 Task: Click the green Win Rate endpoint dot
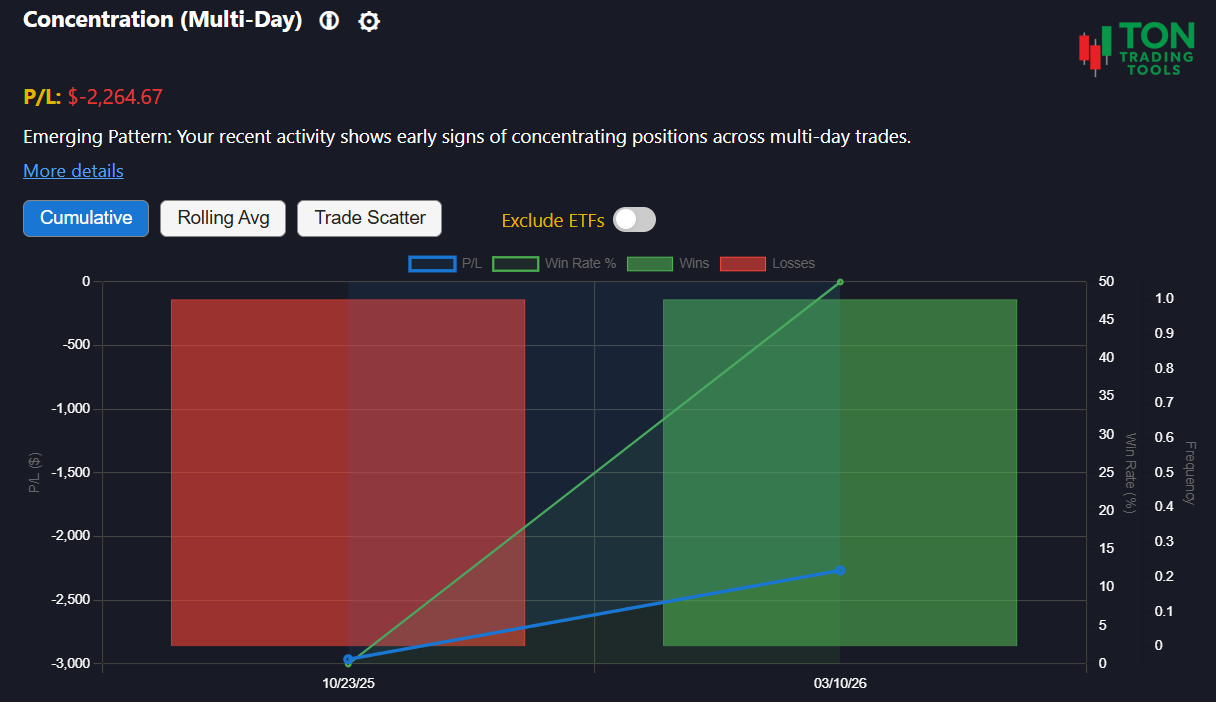839,281
